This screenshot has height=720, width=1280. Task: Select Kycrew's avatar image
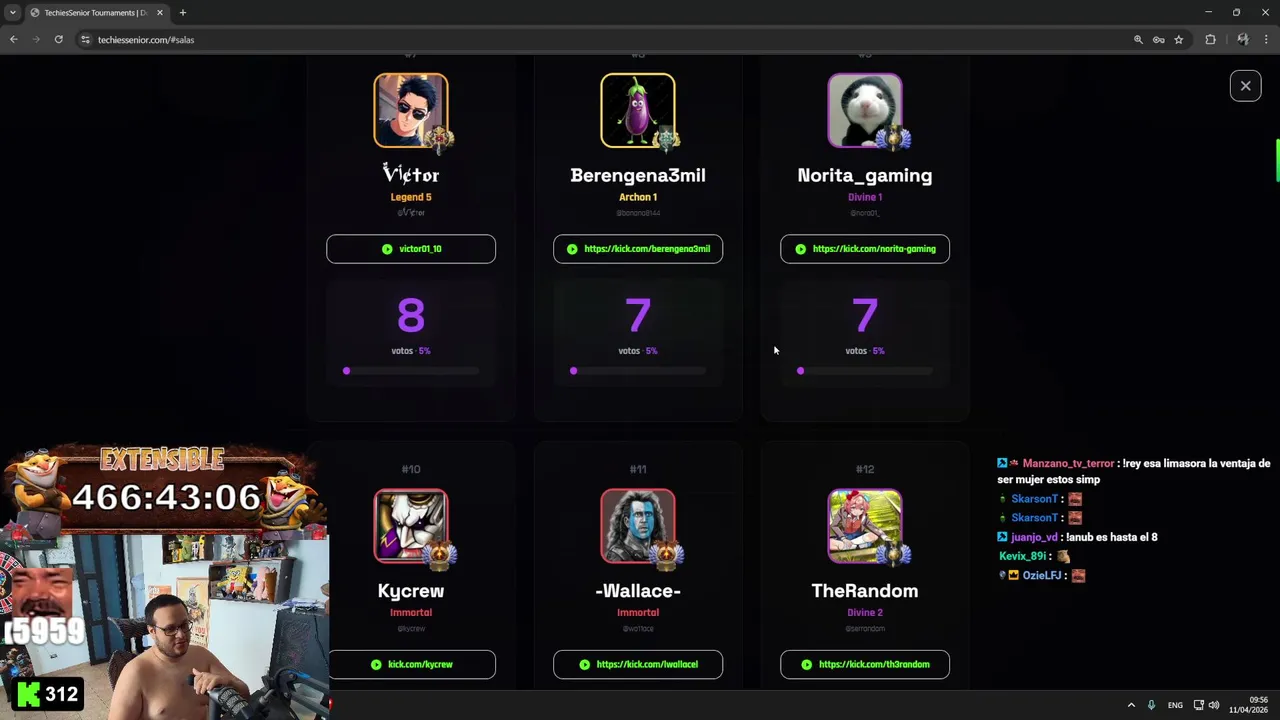[411, 526]
